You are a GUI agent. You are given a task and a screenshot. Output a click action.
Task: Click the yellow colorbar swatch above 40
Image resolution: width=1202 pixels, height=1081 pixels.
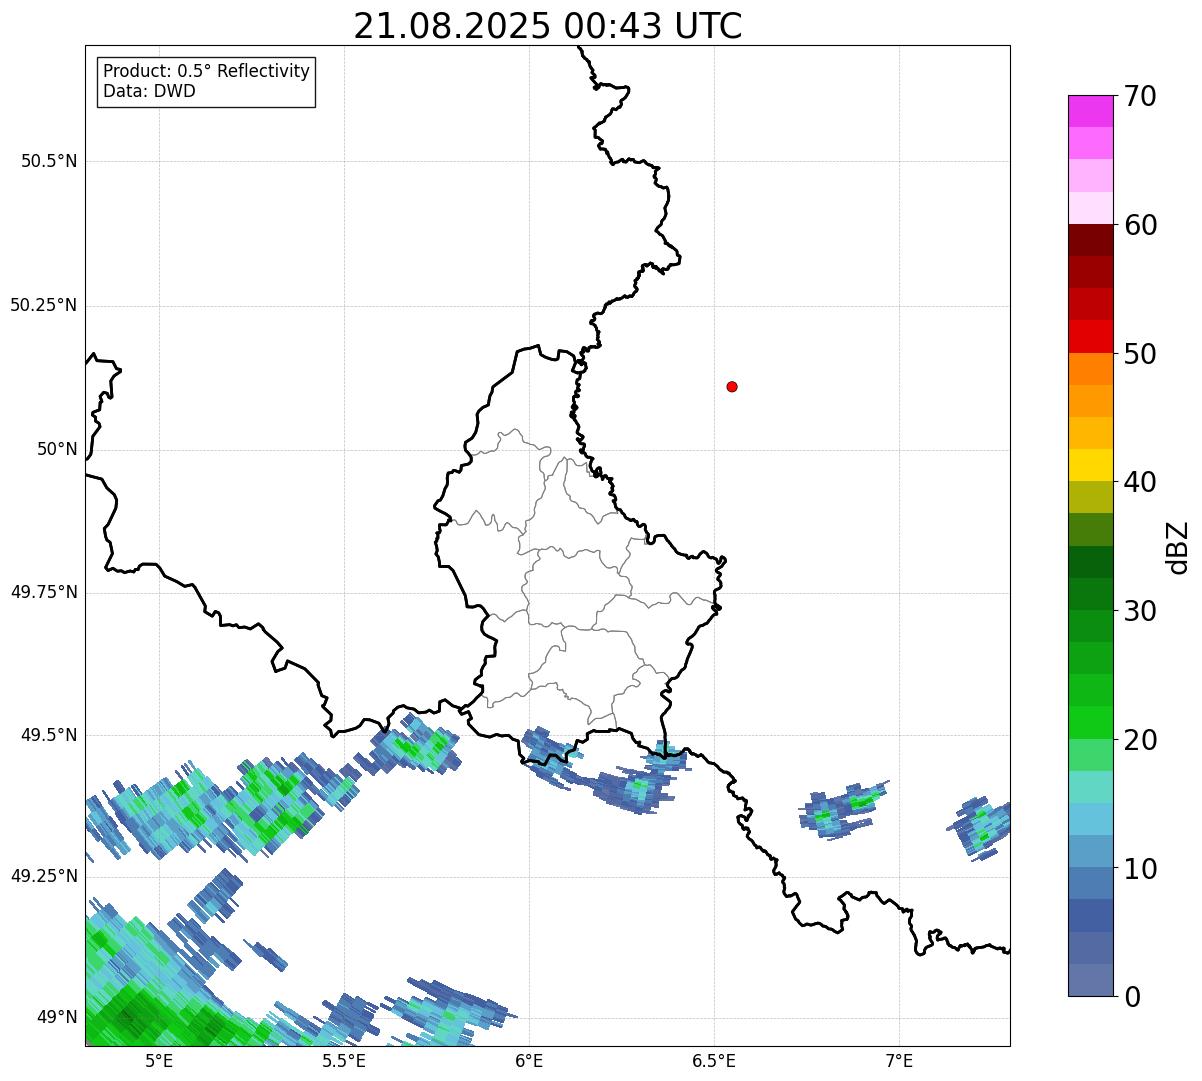1090,465
